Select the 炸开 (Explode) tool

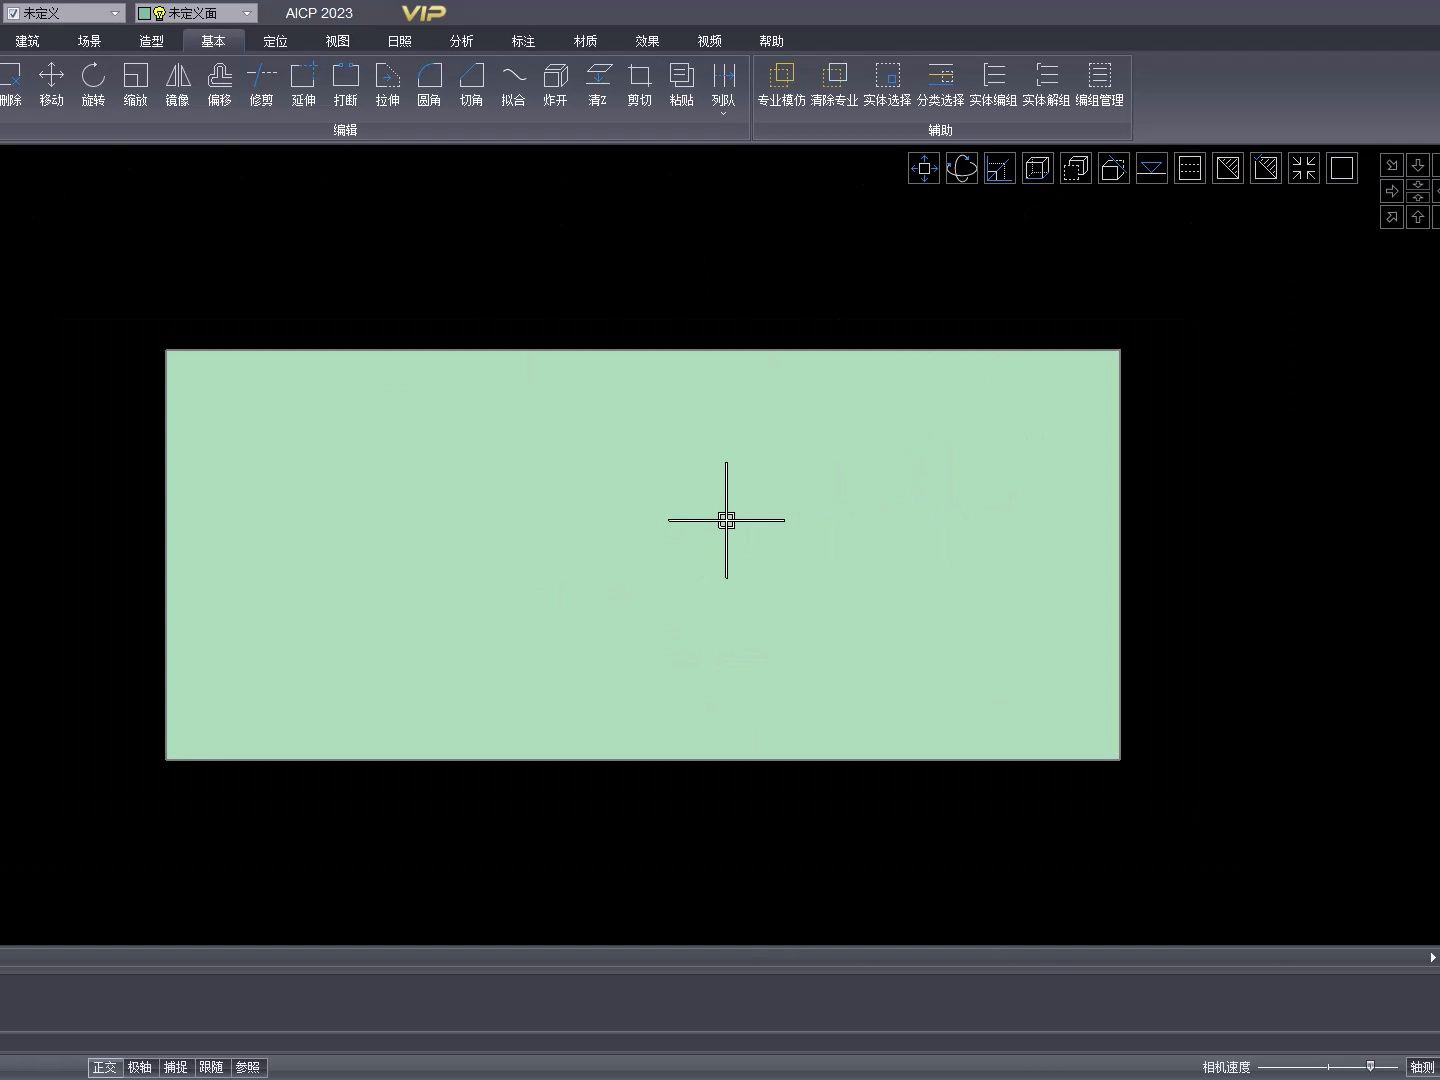coord(555,85)
